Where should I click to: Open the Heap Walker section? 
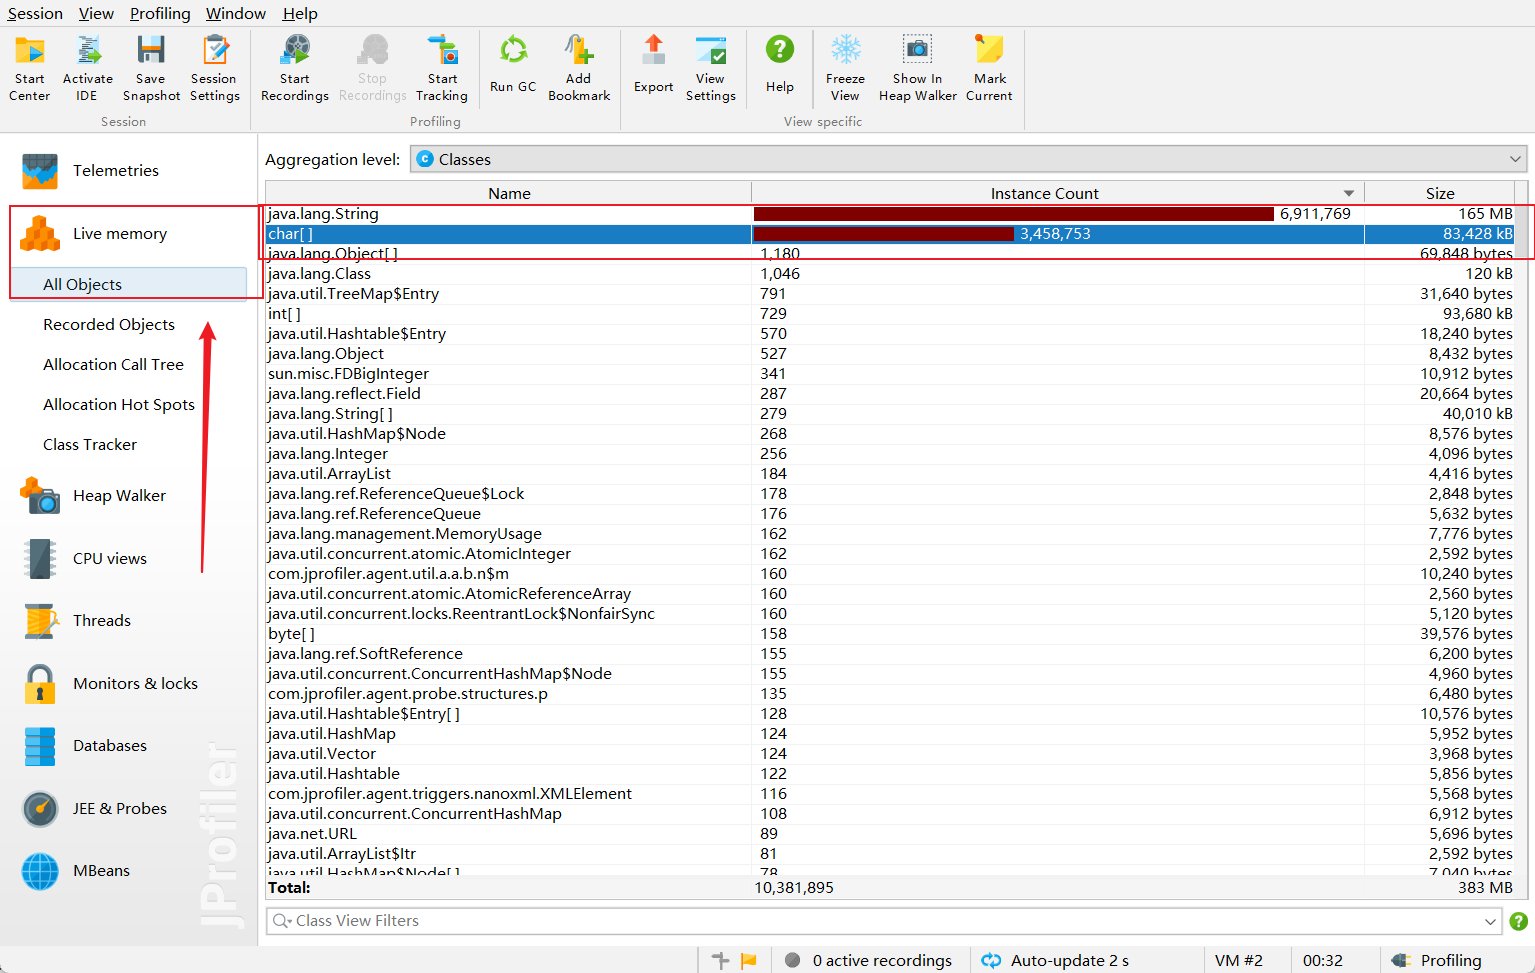click(93, 496)
